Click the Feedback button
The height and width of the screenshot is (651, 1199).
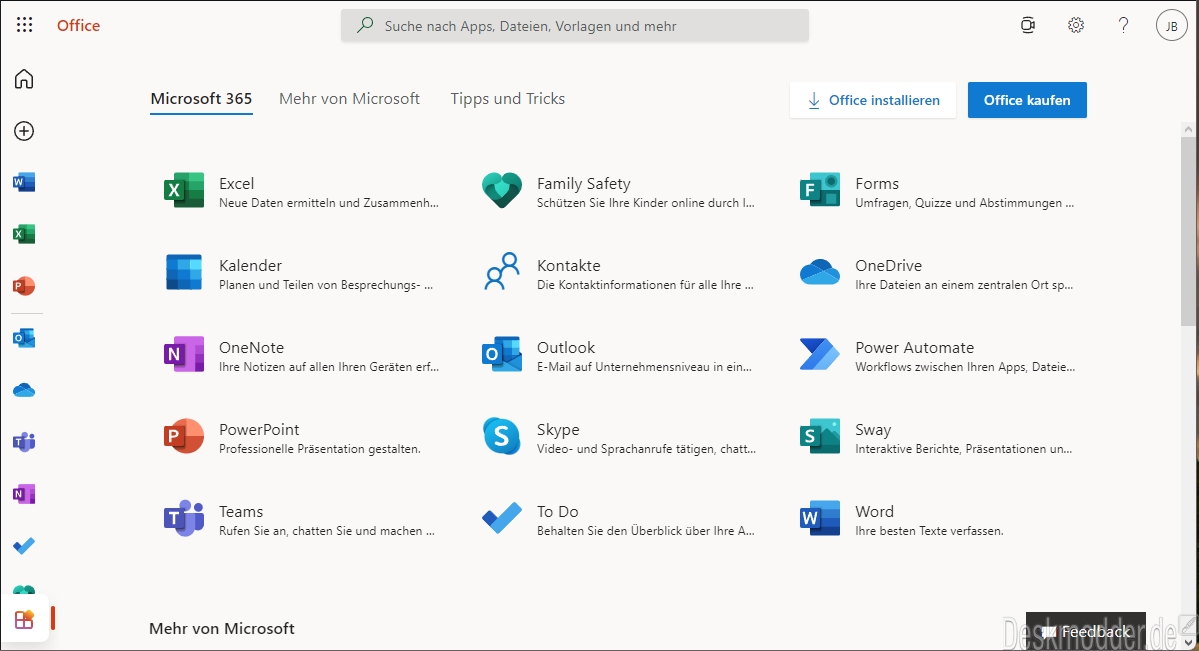1086,631
